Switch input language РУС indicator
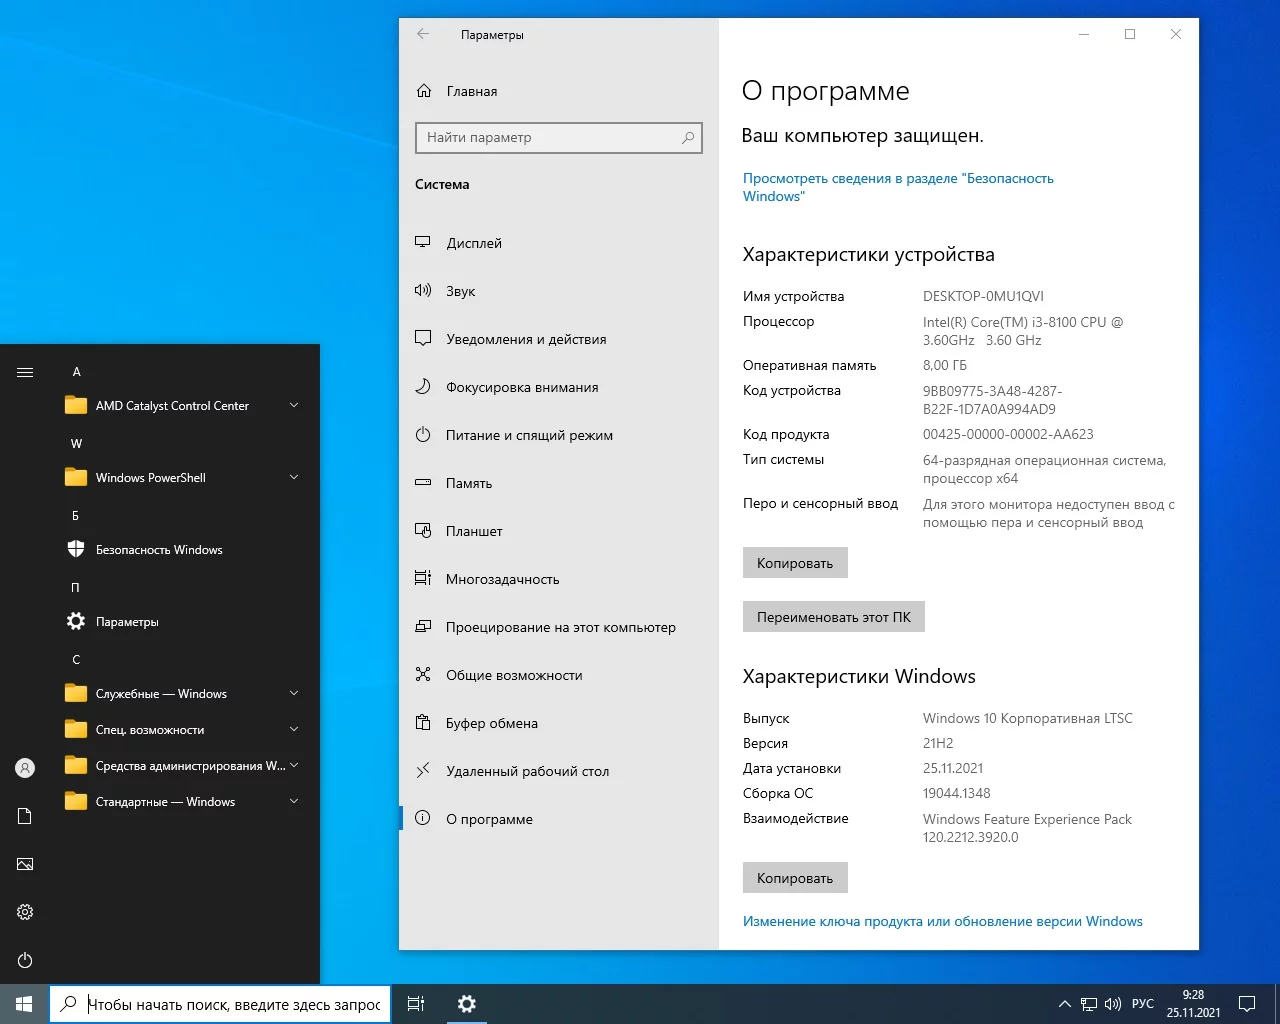The image size is (1280, 1024). click(x=1143, y=1004)
